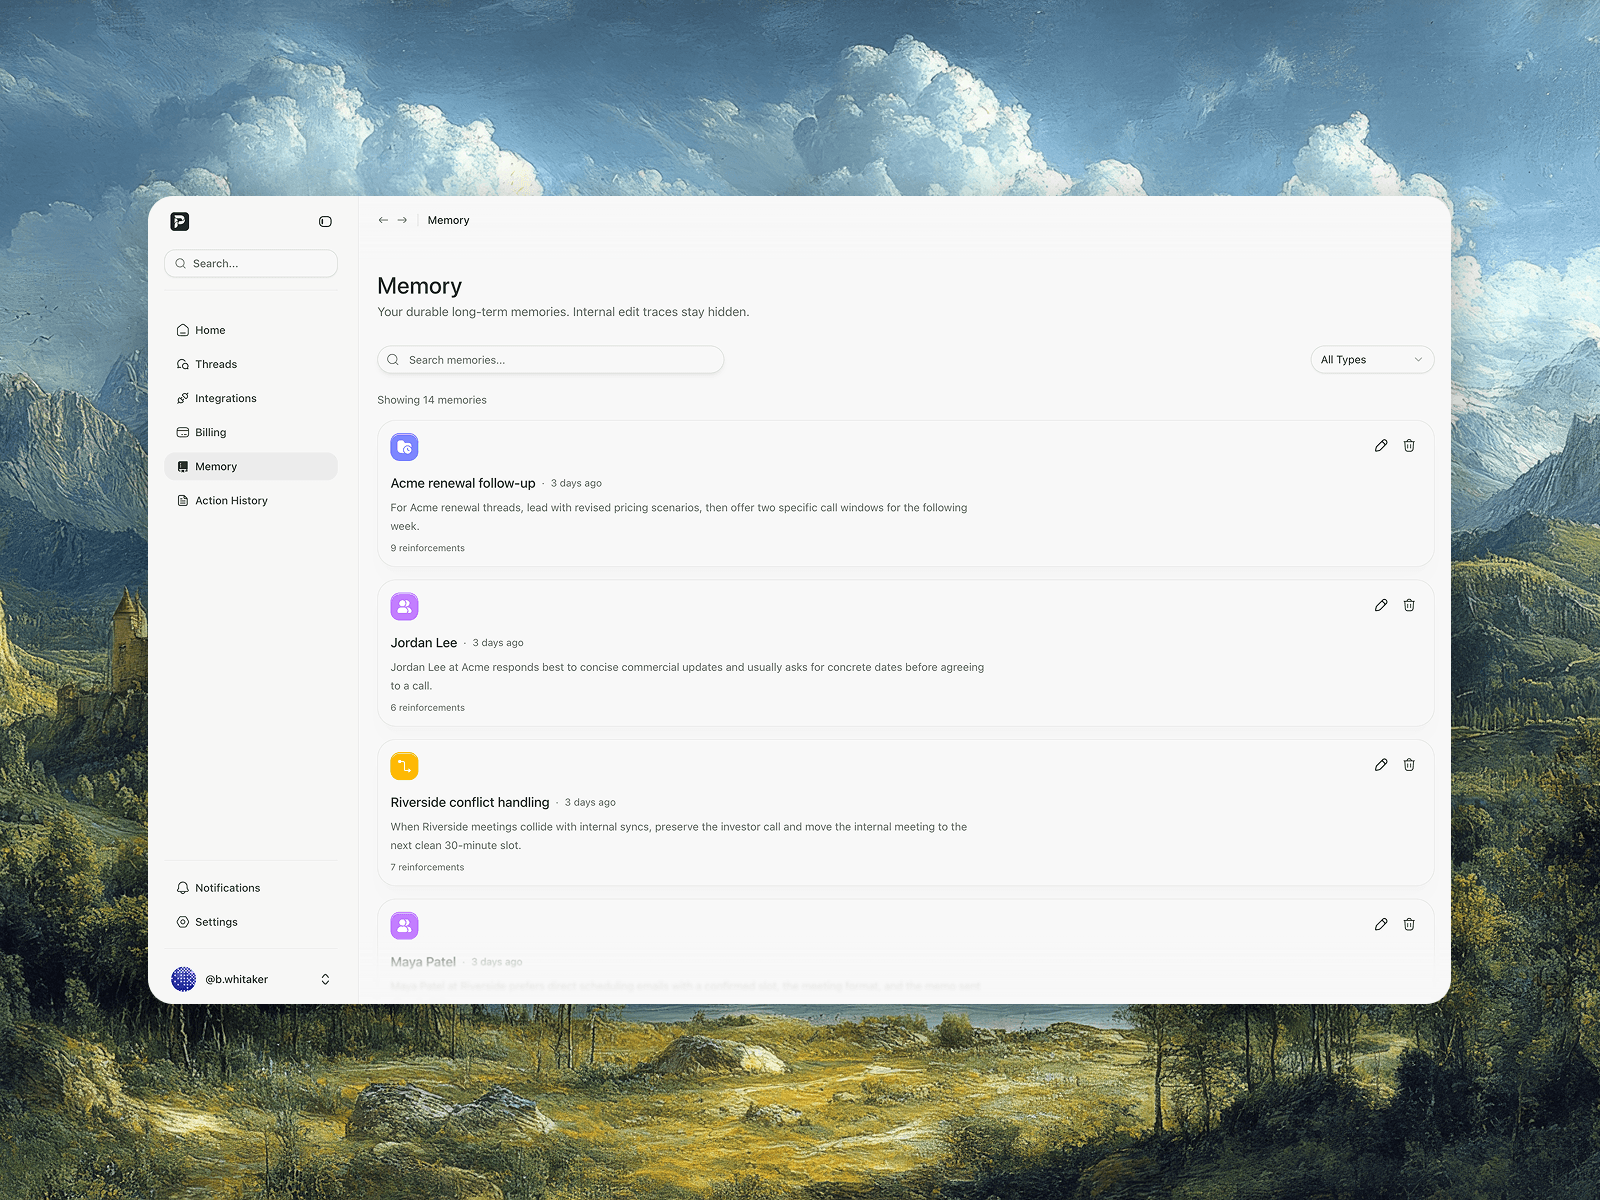Open Settings
Screen dimensions: 1600x1200
click(x=251, y=922)
